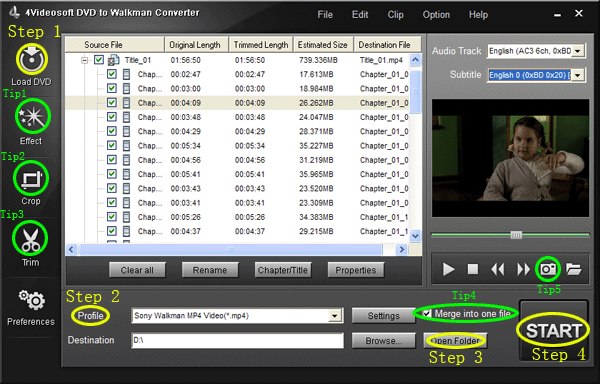Click the preview seek slider handle

pyautogui.click(x=516, y=235)
